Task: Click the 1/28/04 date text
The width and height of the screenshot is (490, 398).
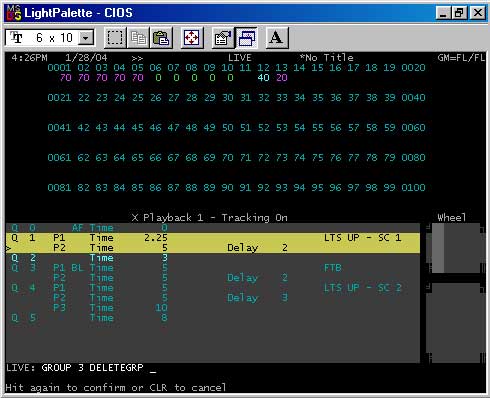Action: 86,58
